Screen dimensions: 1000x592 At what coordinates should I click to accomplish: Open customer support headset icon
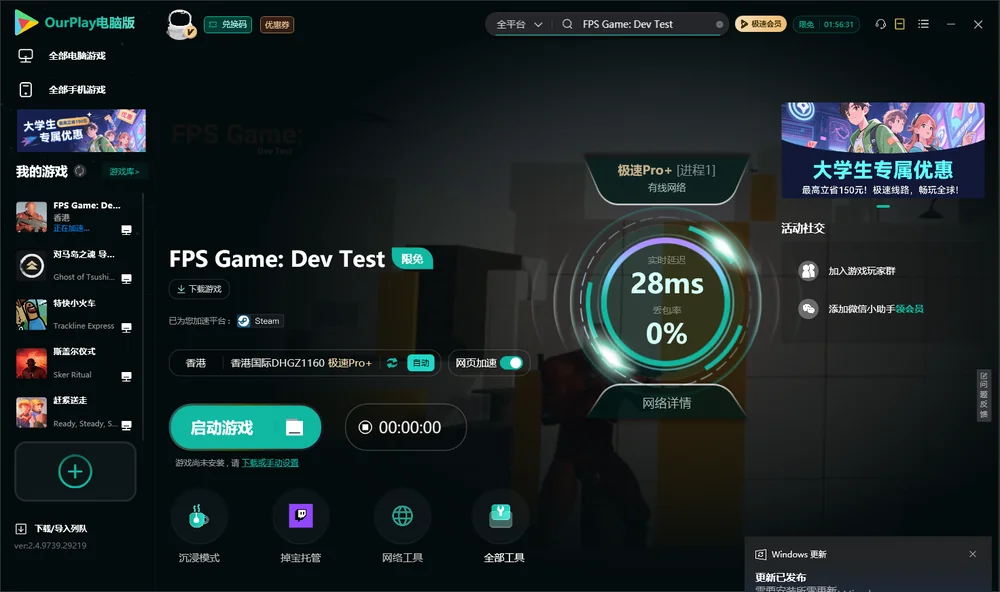pos(880,24)
